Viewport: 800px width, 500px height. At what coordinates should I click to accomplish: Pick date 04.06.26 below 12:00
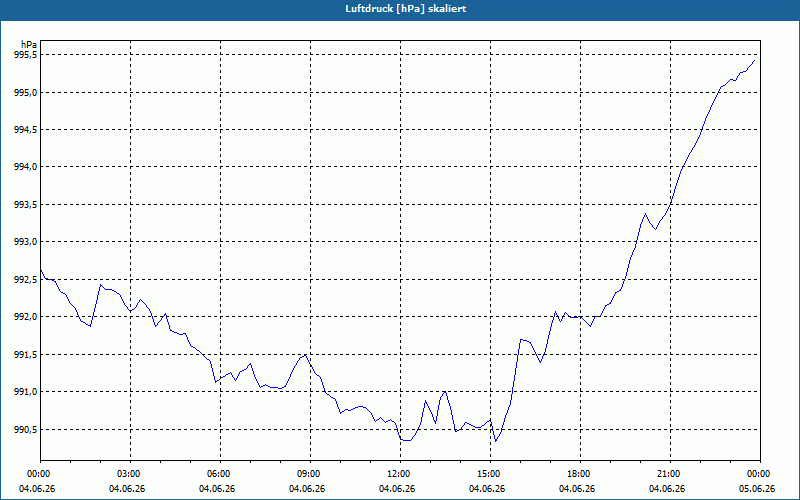tap(397, 489)
